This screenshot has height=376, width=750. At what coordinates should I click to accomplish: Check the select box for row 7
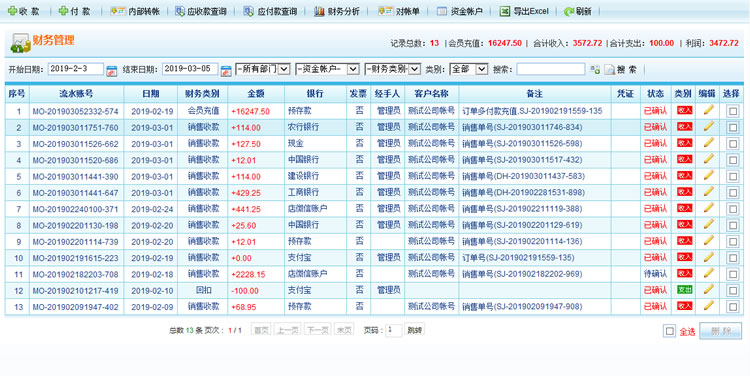[x=732, y=209]
